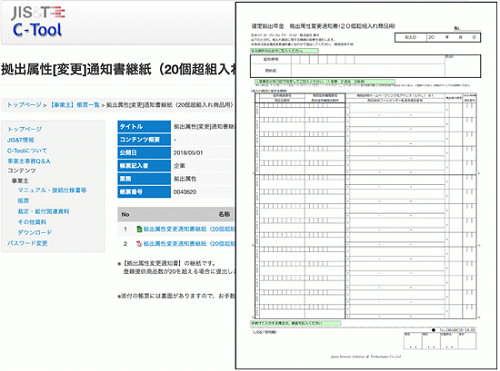This screenshot has width=500, height=371.
Task: Go to トップページ in the breadcrumb
Action: coord(24,105)
